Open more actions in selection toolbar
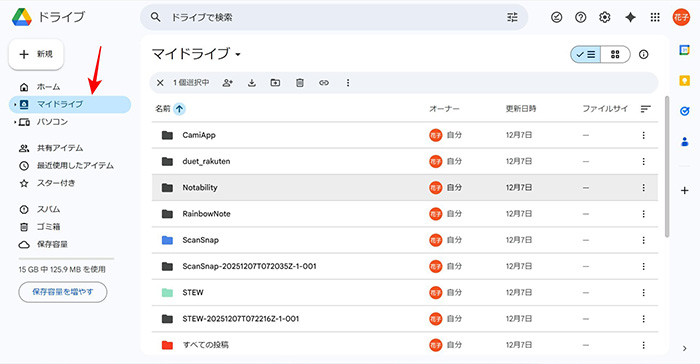700x364 pixels. coord(348,83)
